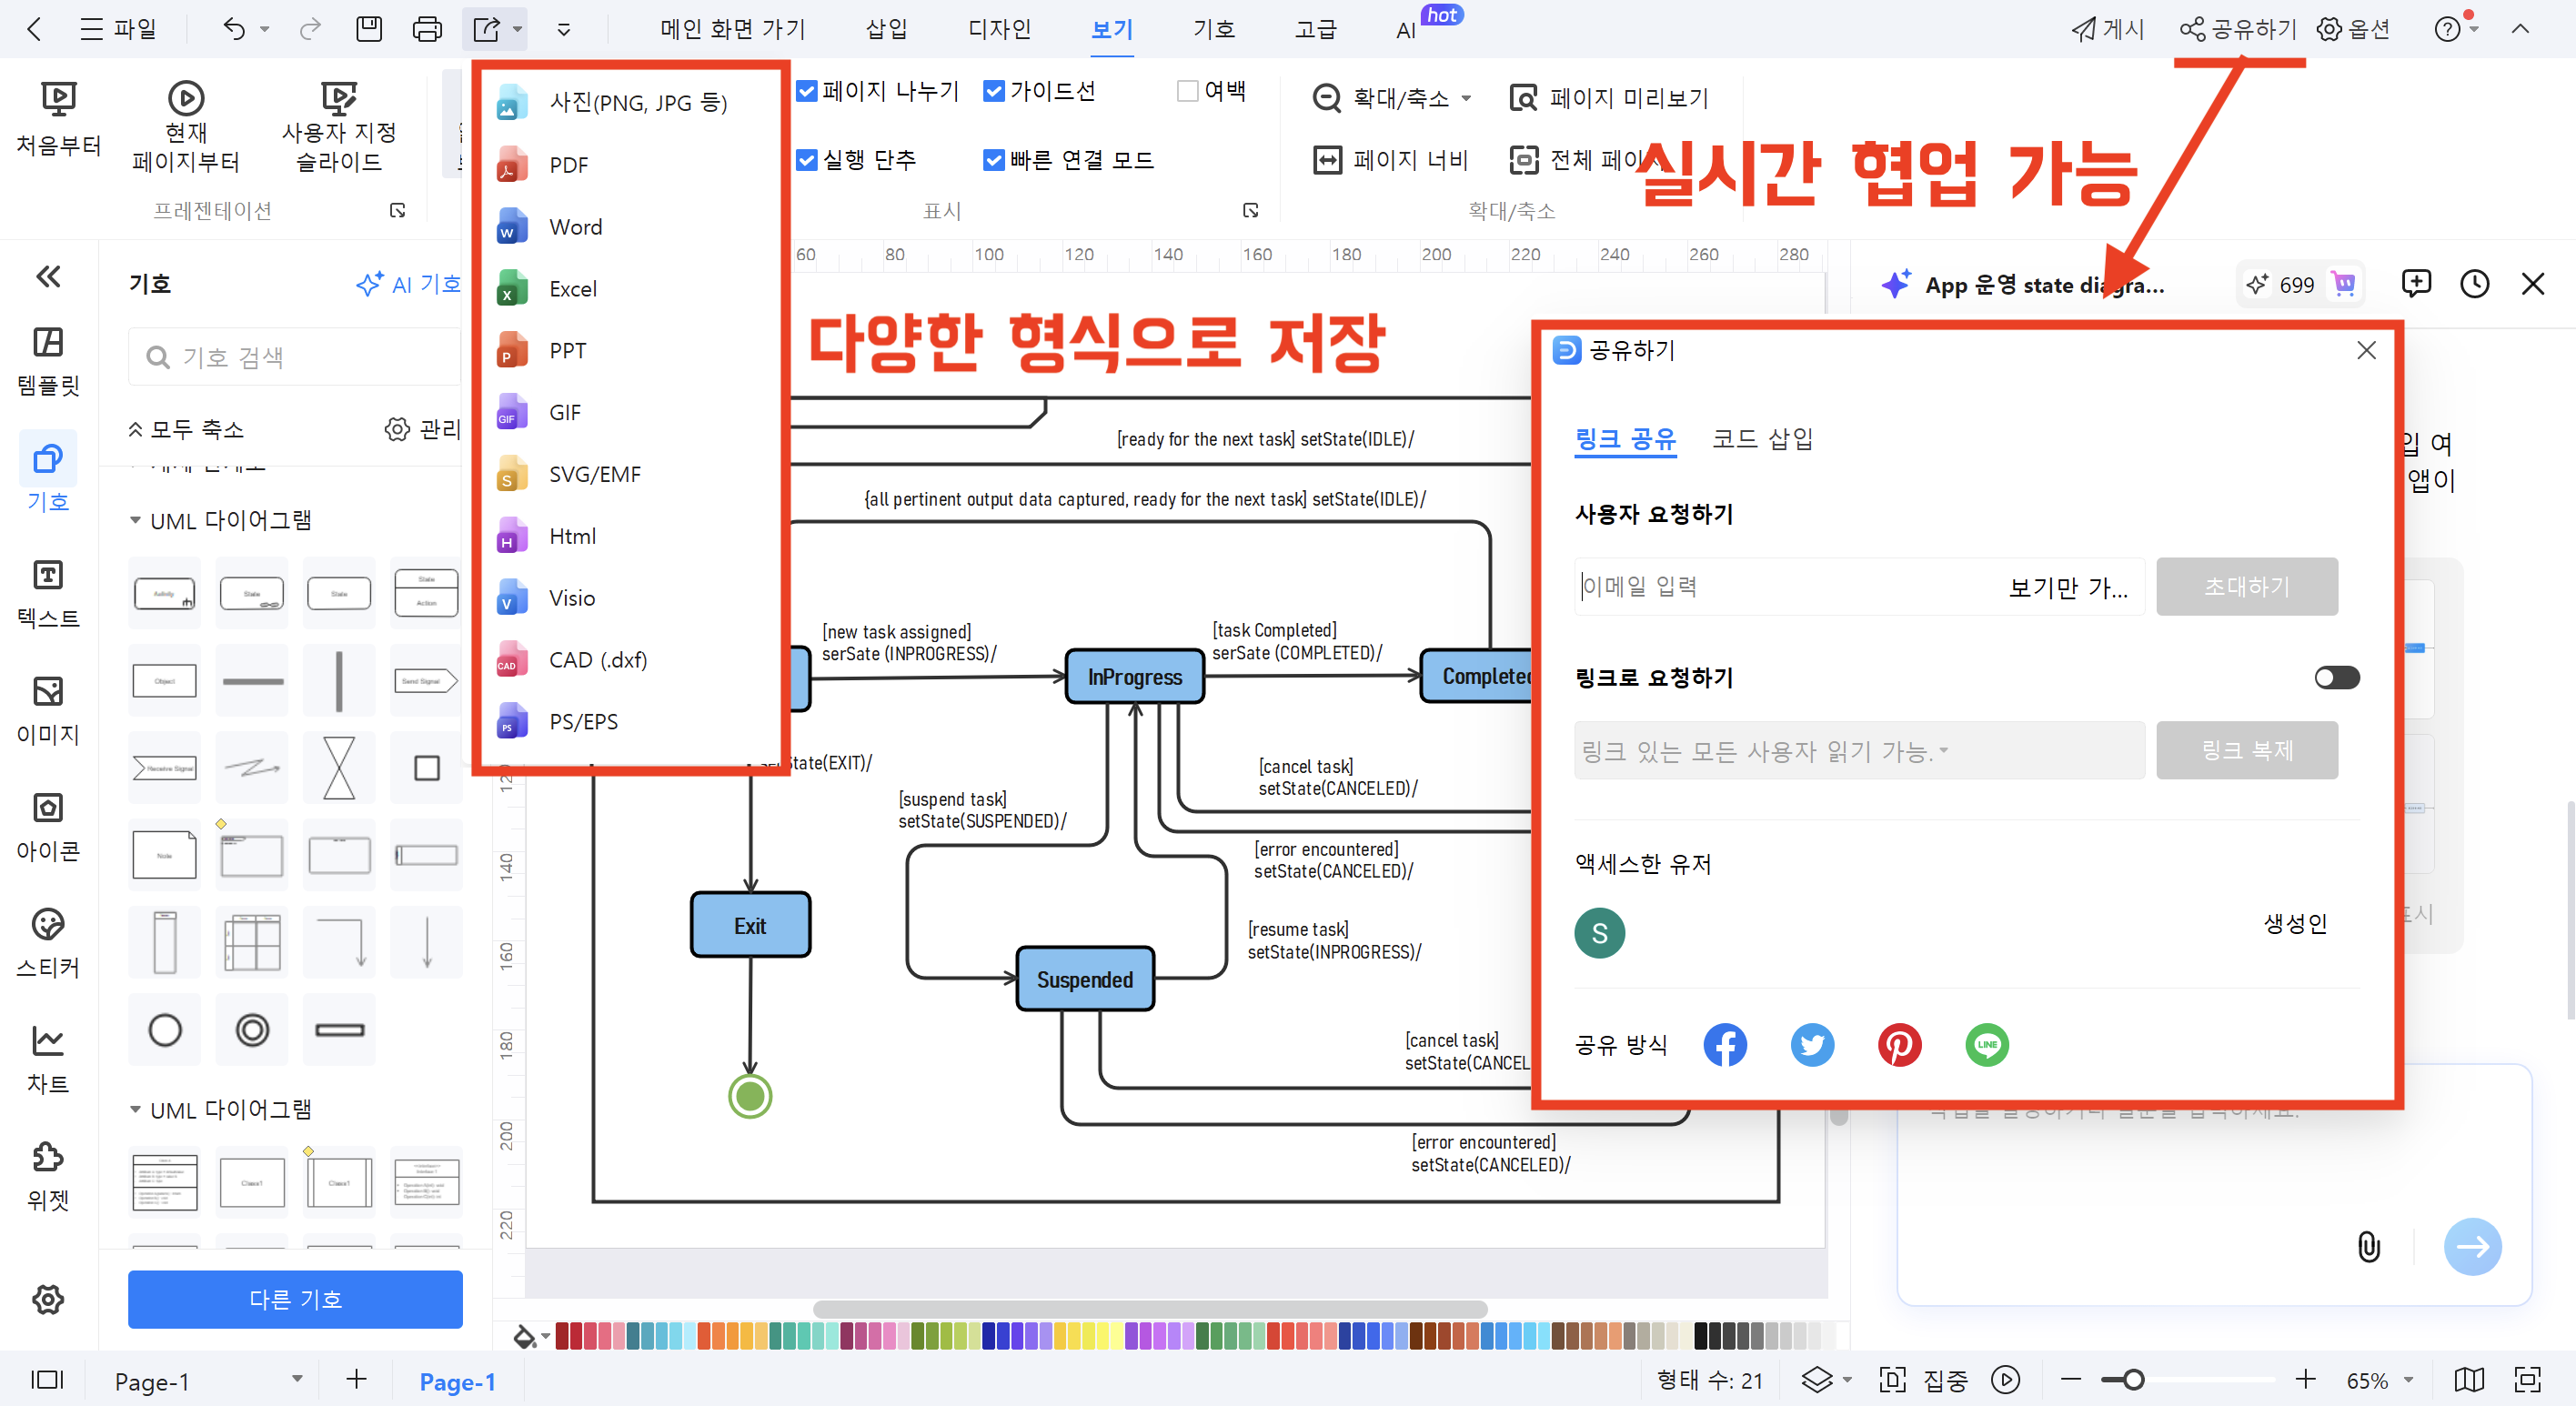
Task: Uncheck the 가이드선 option
Action: (992, 90)
